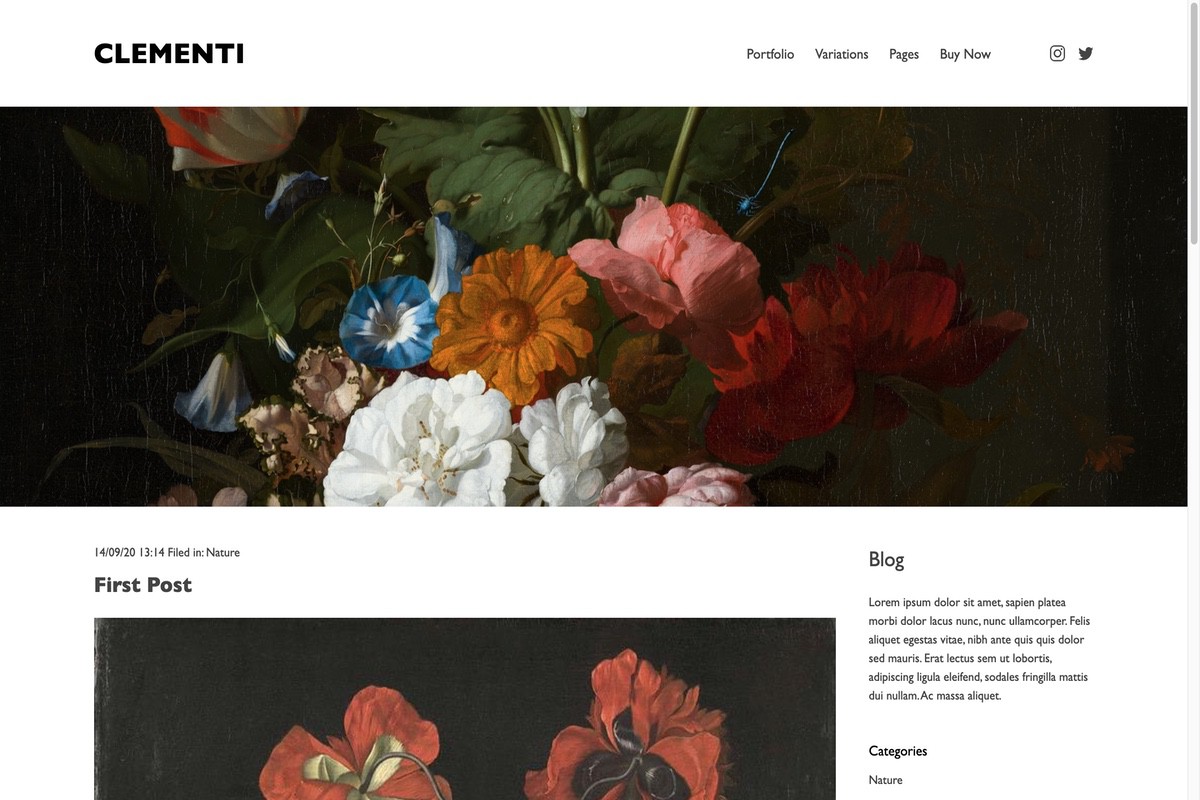The width and height of the screenshot is (1200, 800).
Task: Click the Lorem ipsum blog description
Action: 980,649
